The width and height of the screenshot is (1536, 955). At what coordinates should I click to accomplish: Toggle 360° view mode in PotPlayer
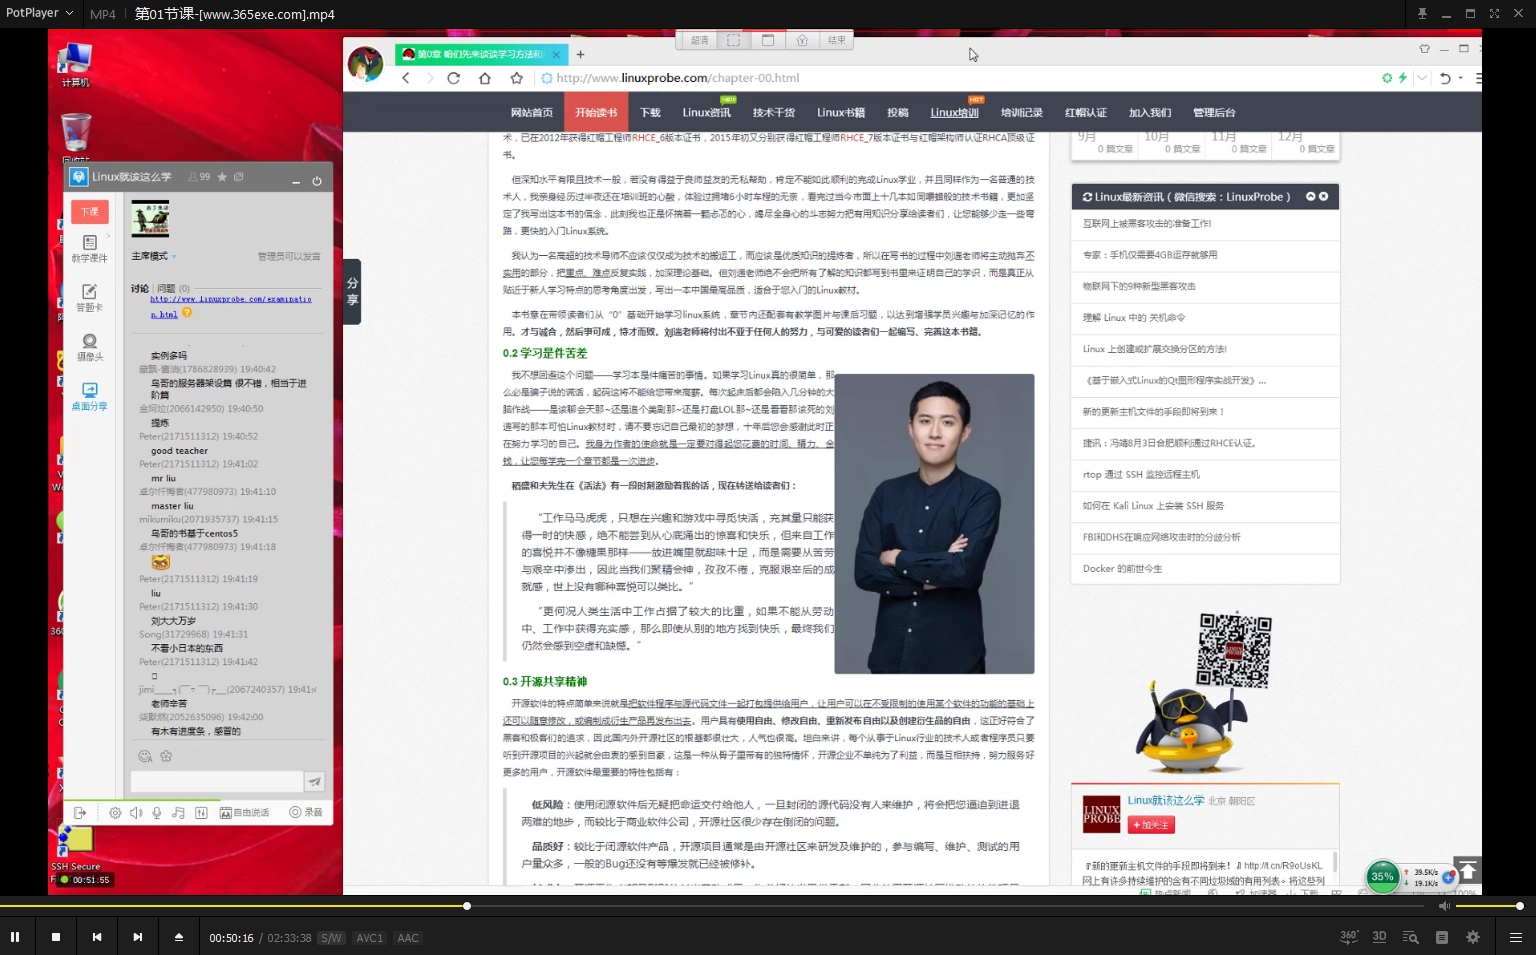click(x=1347, y=937)
